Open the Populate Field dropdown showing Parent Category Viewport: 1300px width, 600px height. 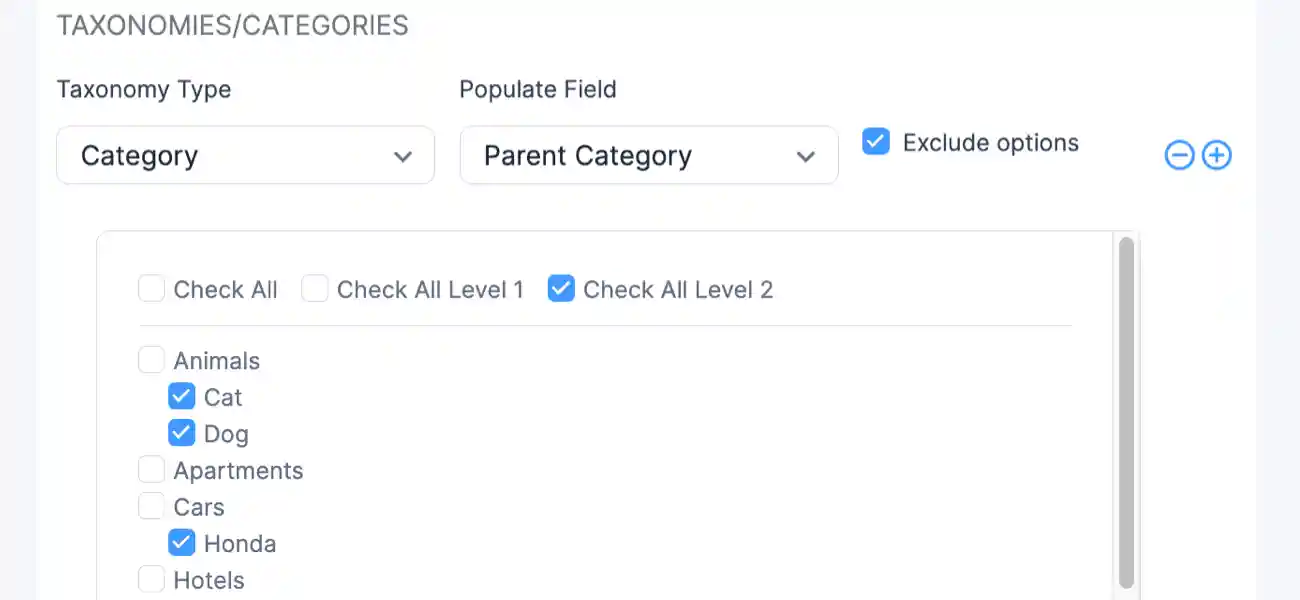[648, 155]
